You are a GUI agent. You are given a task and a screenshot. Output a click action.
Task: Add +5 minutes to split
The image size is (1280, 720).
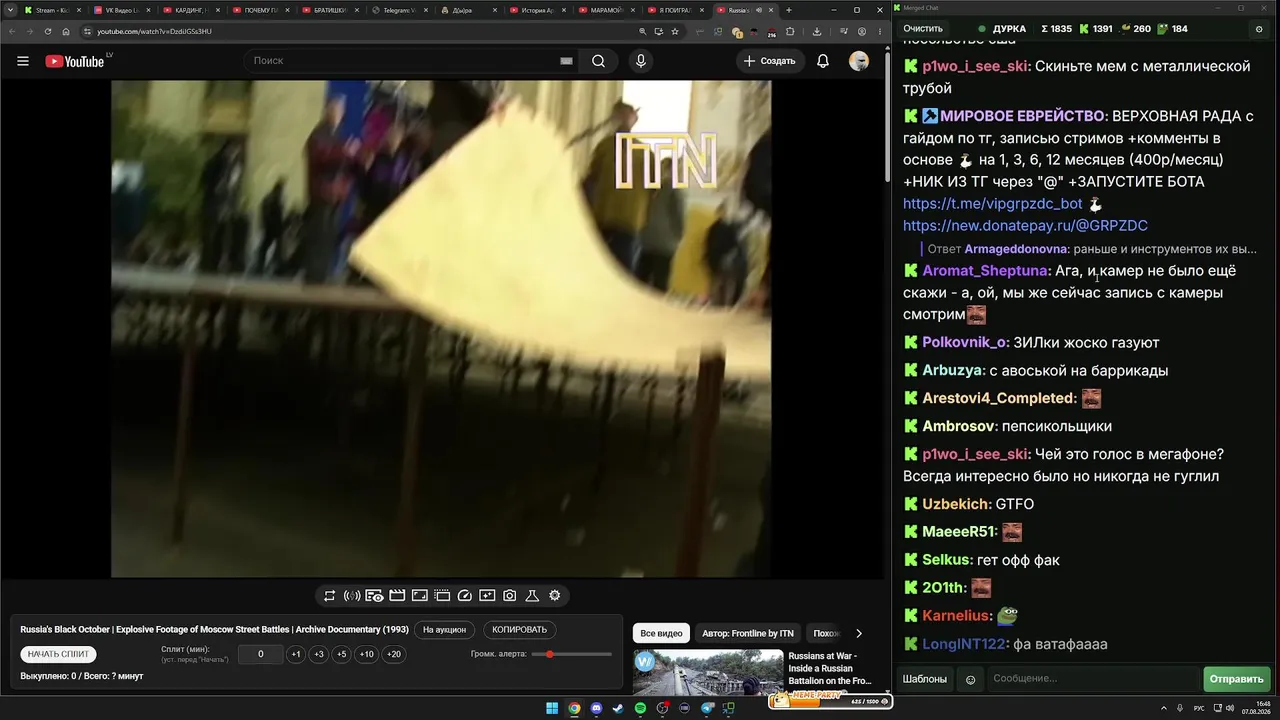[x=342, y=654]
